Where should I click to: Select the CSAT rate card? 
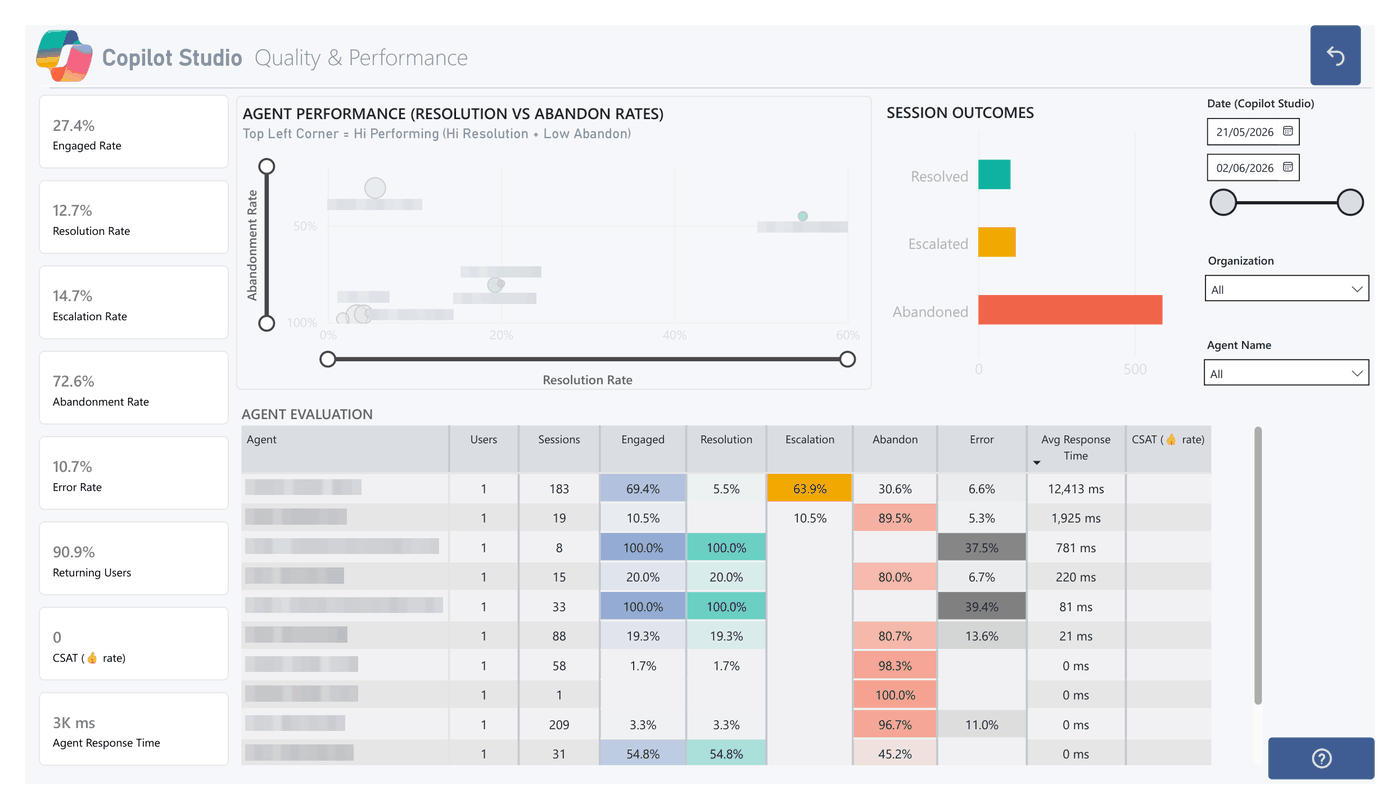[134, 644]
